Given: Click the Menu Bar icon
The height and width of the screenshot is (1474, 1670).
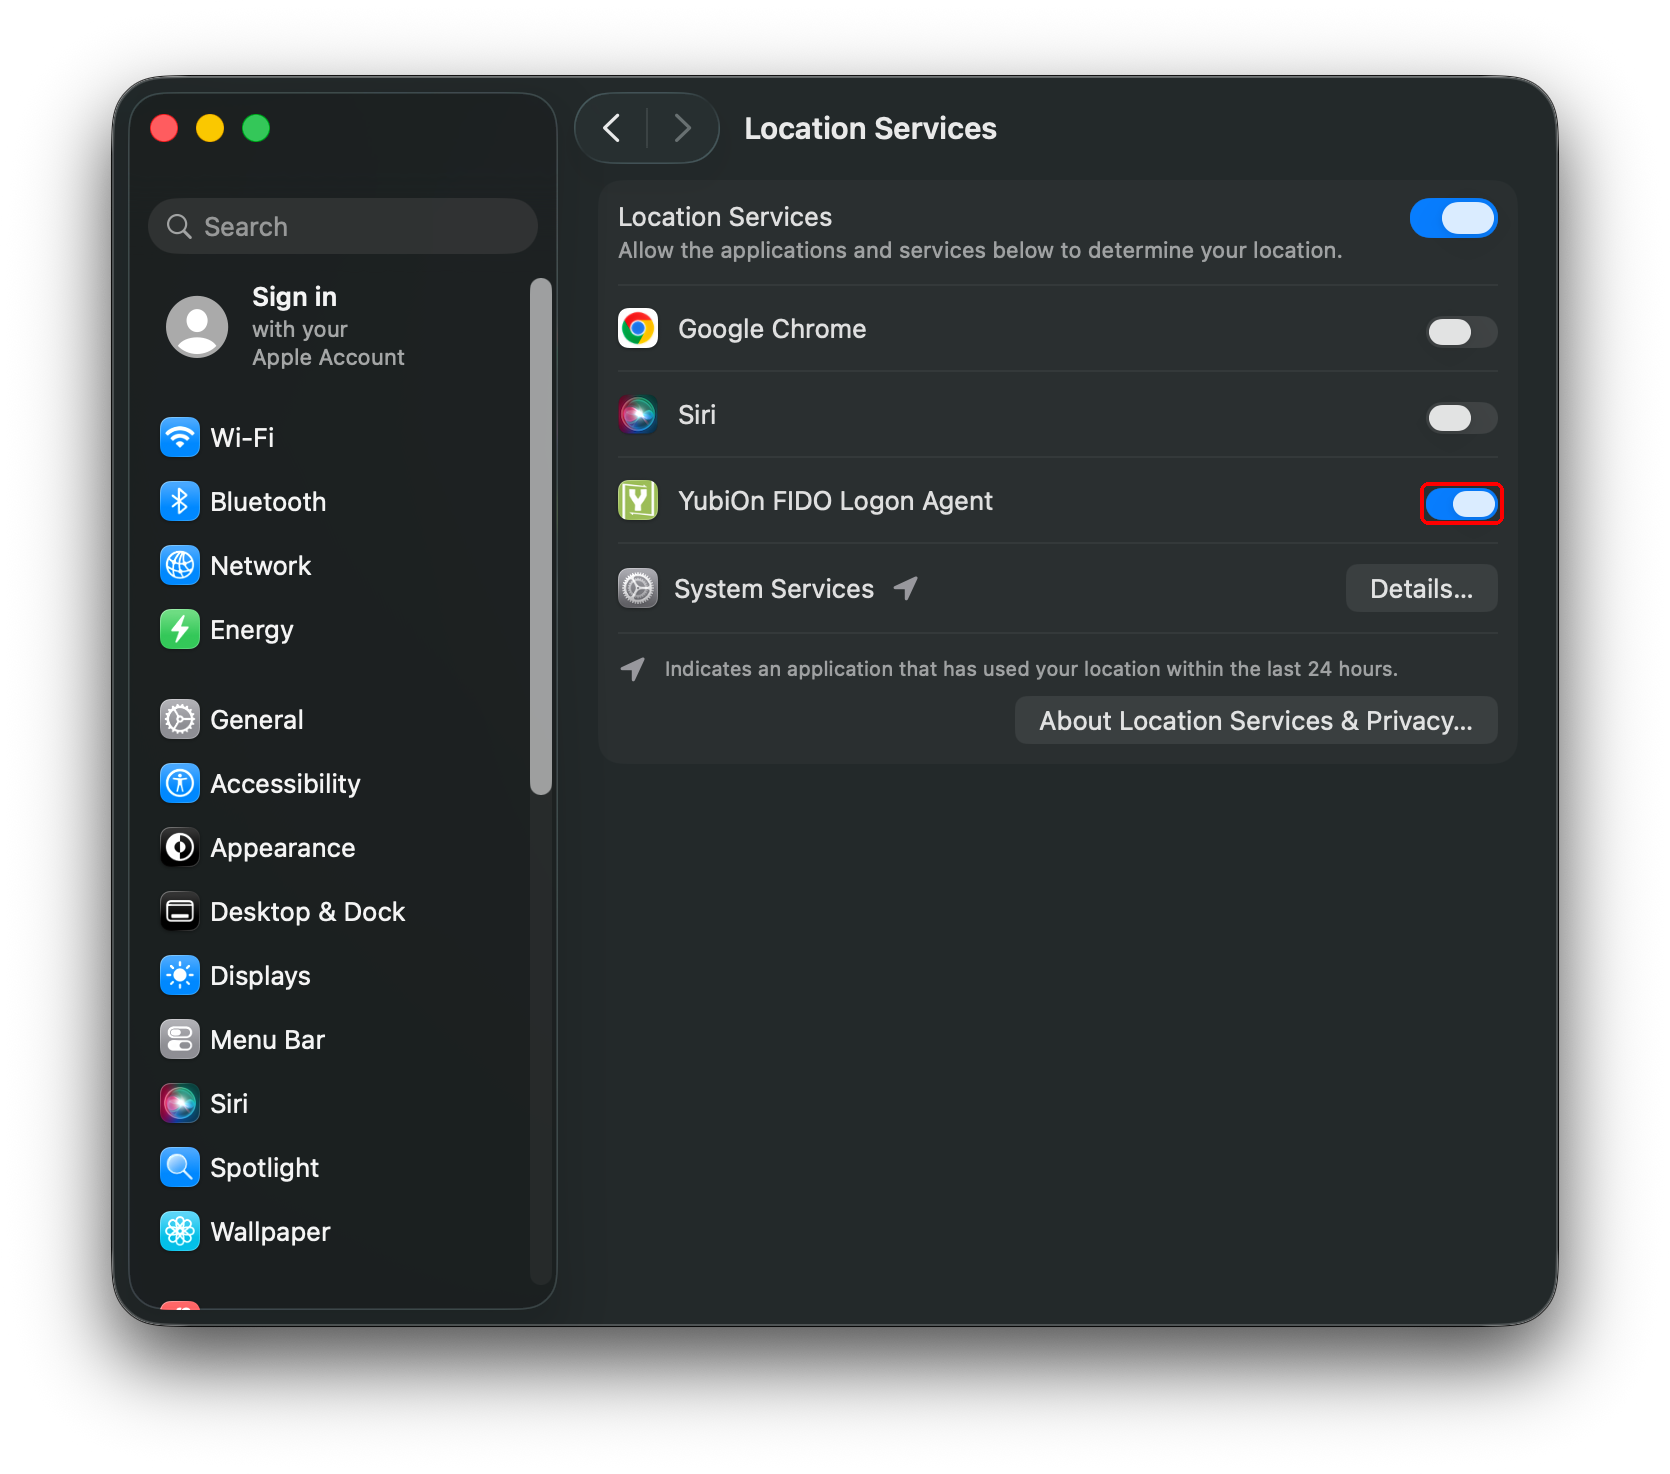Looking at the screenshot, I should [180, 1039].
